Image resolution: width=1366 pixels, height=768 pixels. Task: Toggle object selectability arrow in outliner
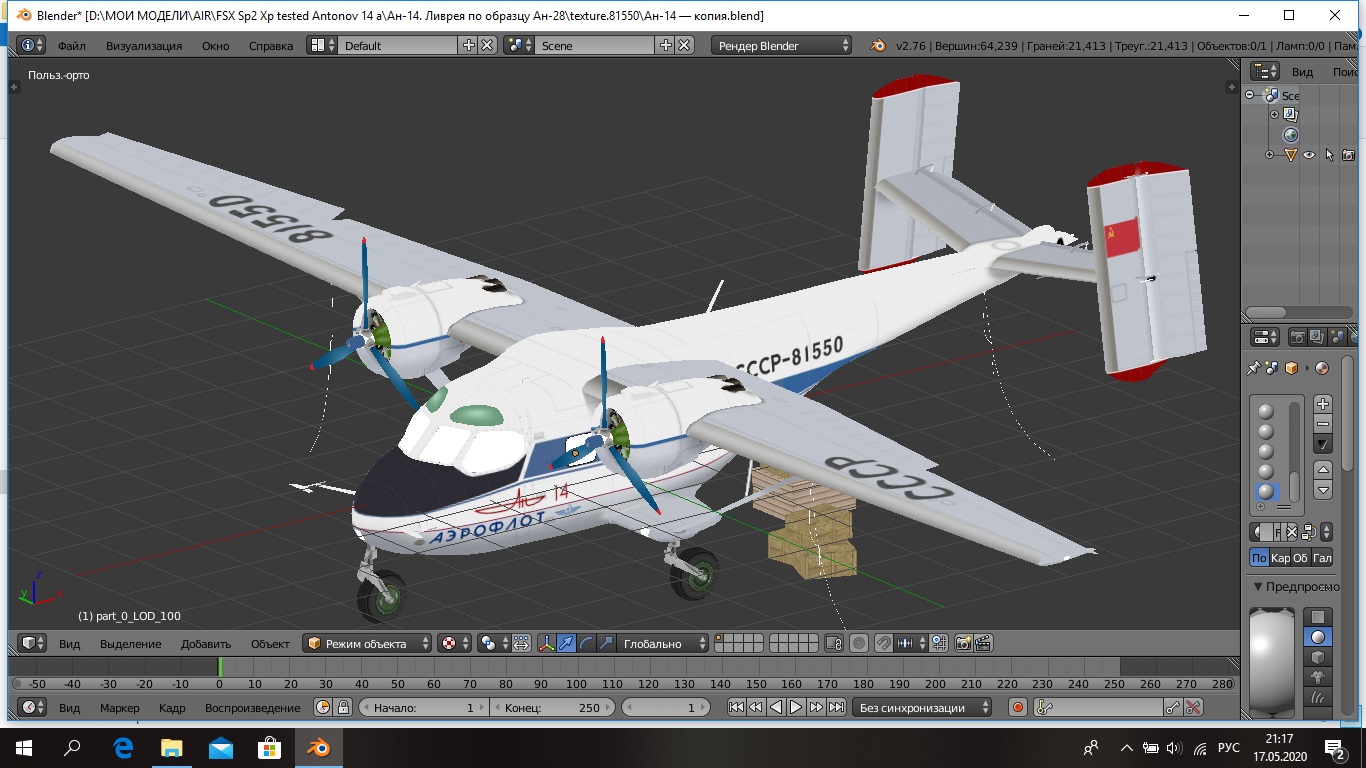coord(1329,155)
